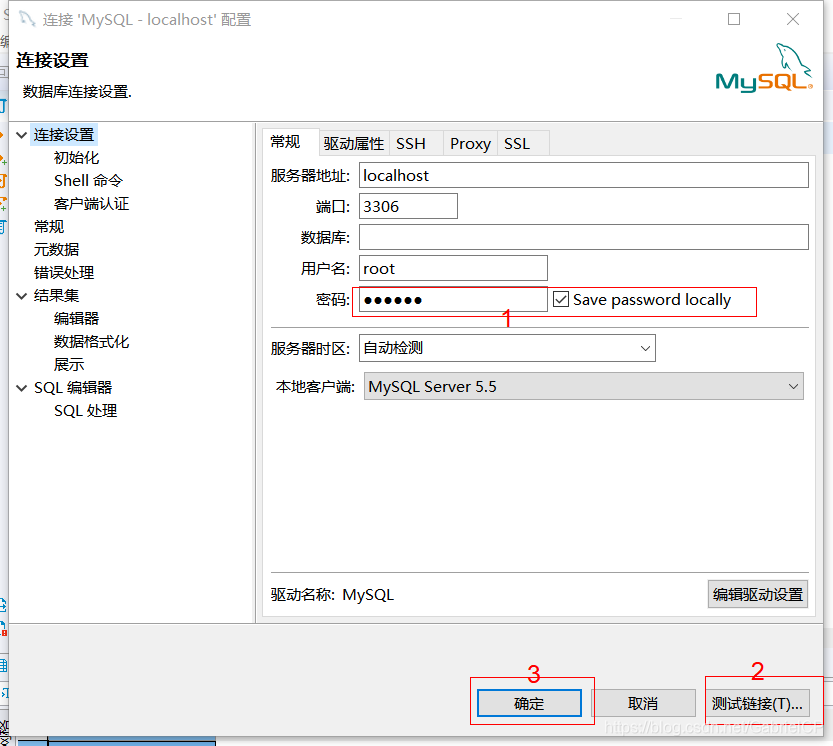Select 展示 in the tree
Image resolution: width=833 pixels, height=746 pixels.
69,365
